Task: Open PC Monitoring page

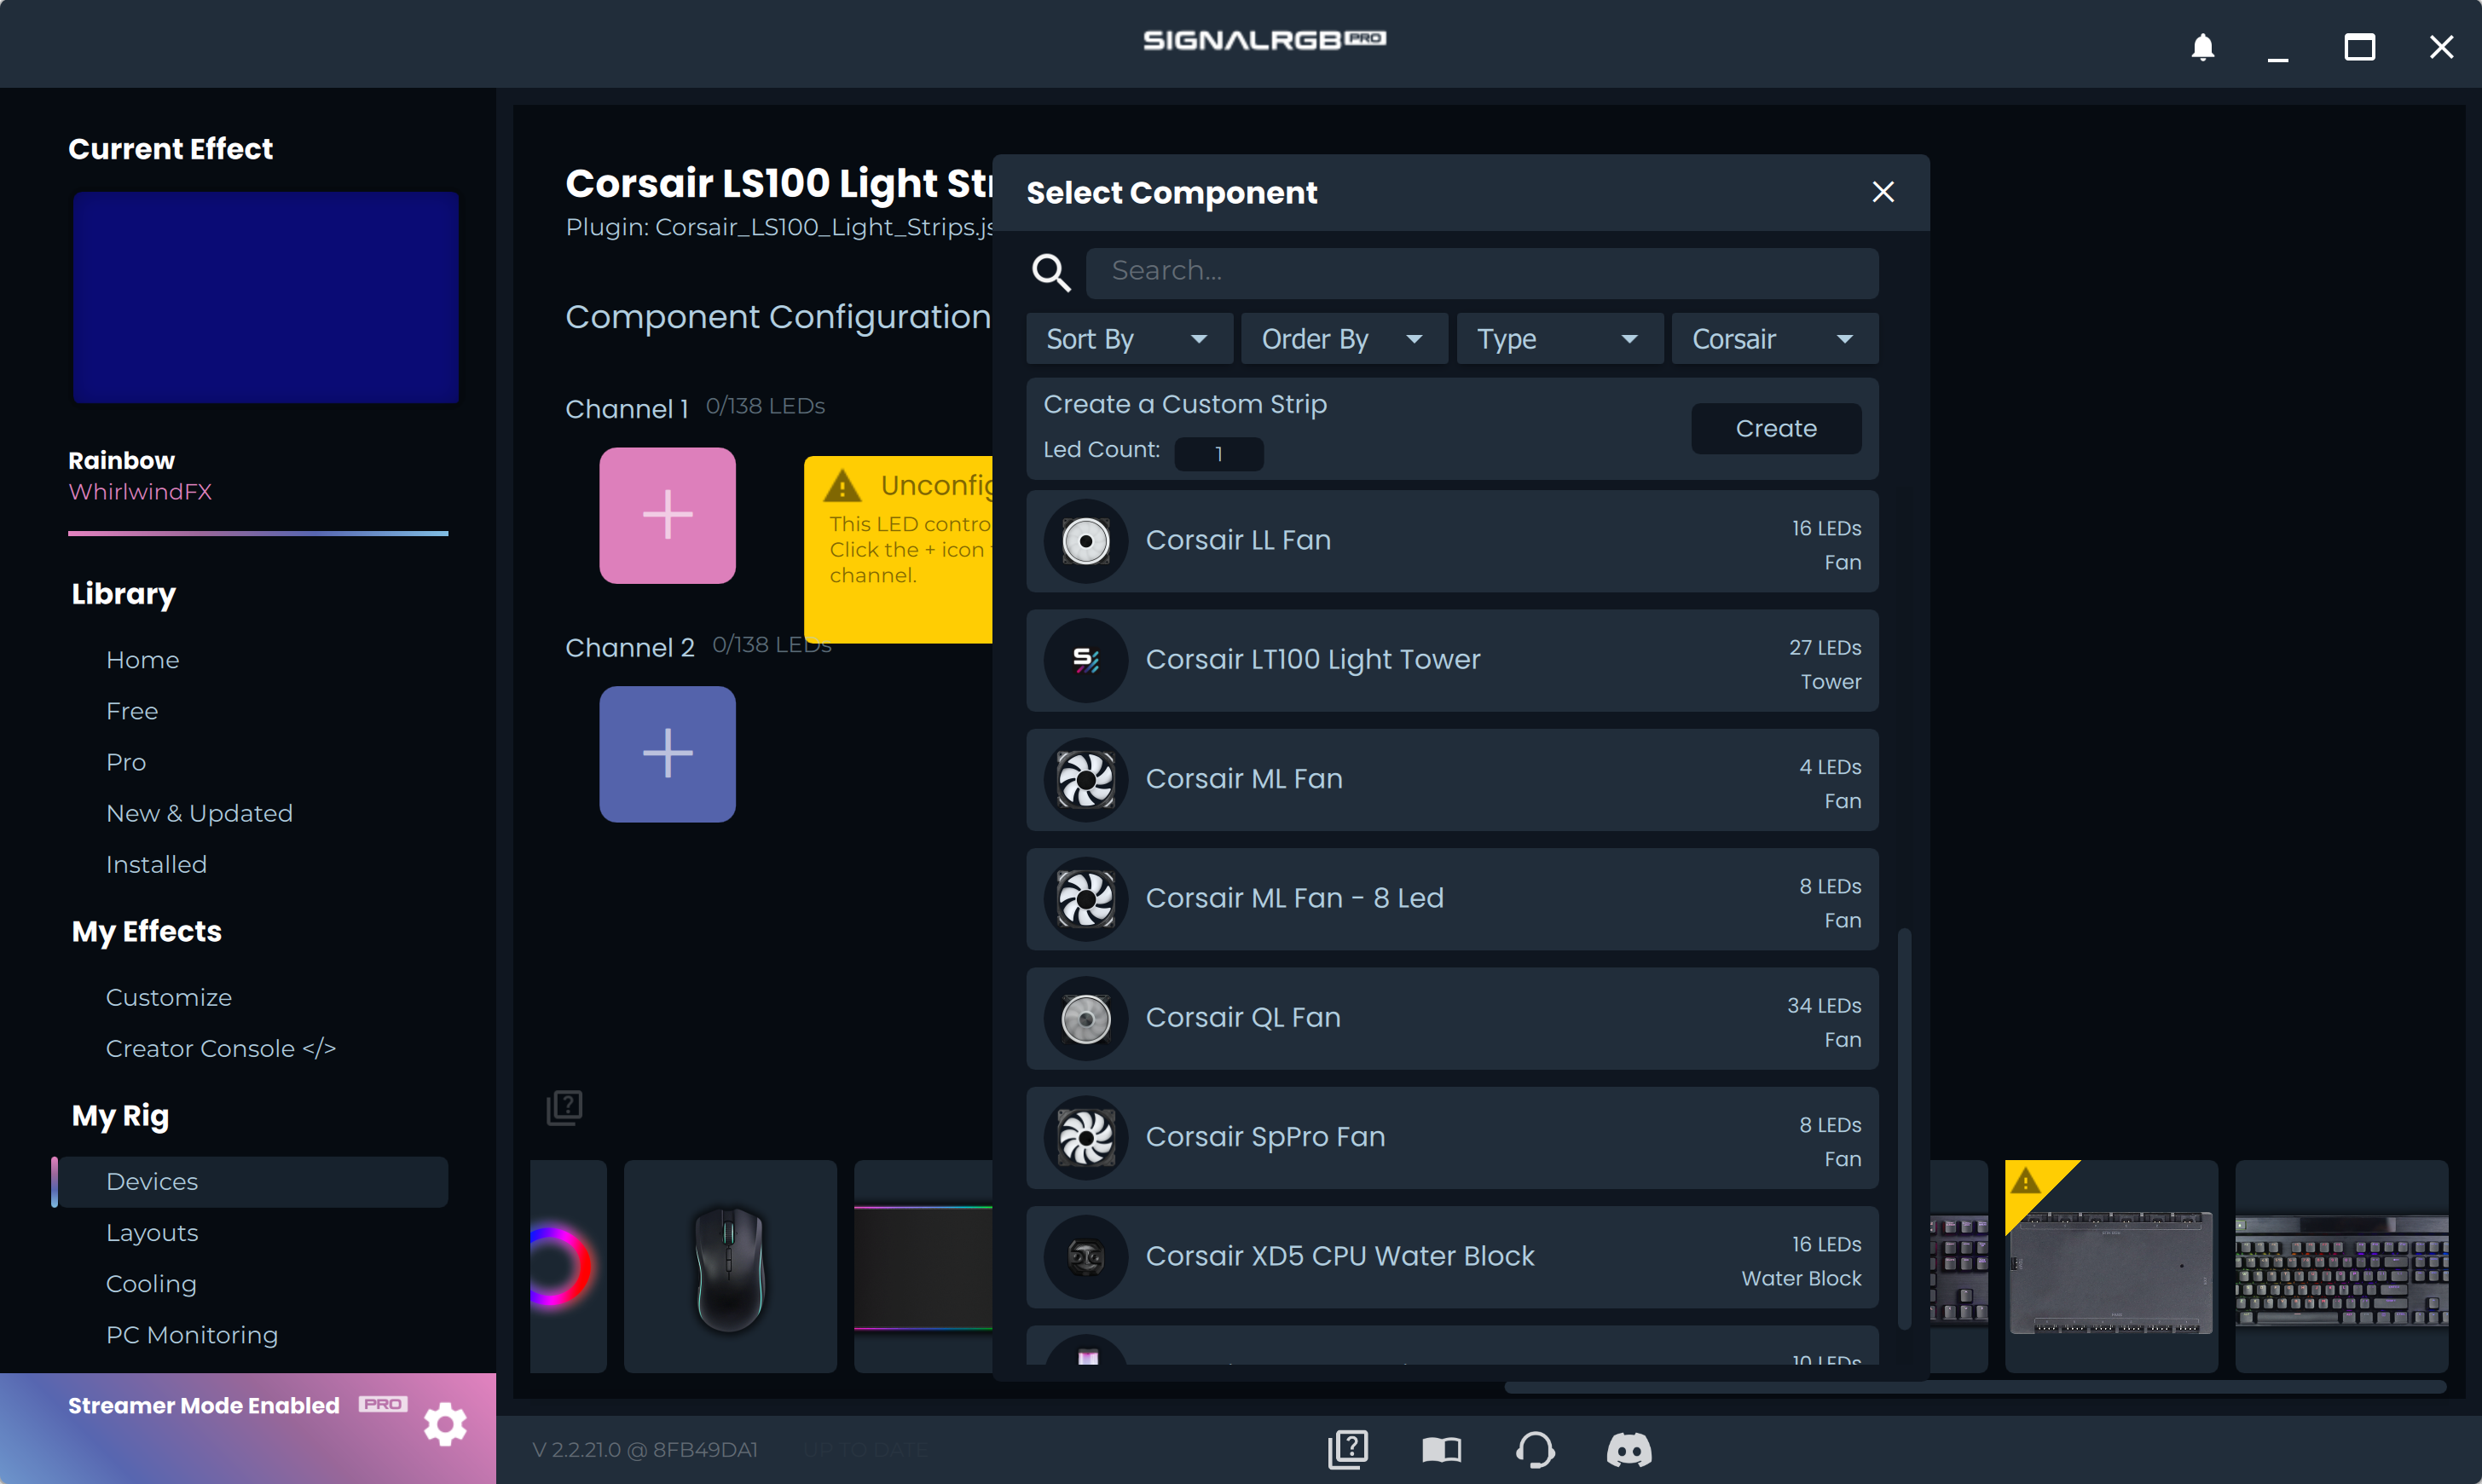Action: [x=192, y=1334]
